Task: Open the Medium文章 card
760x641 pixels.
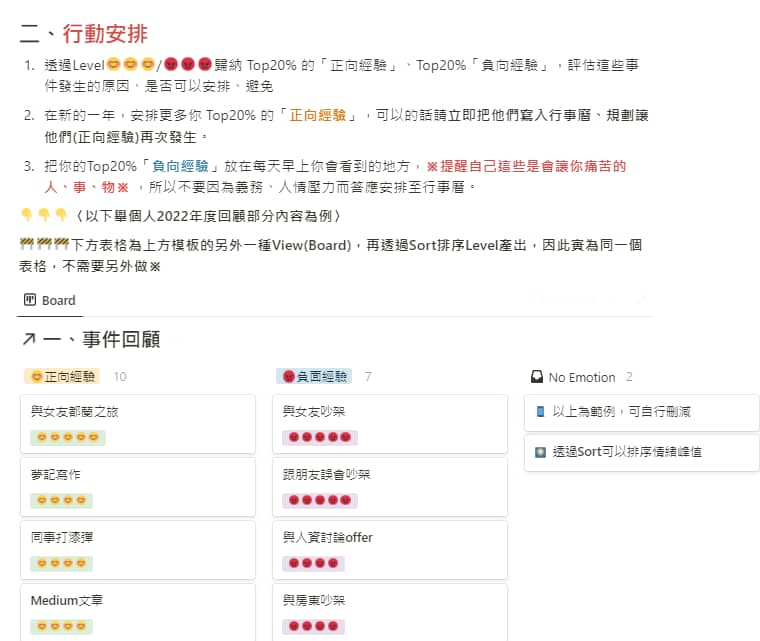Action: (137, 610)
